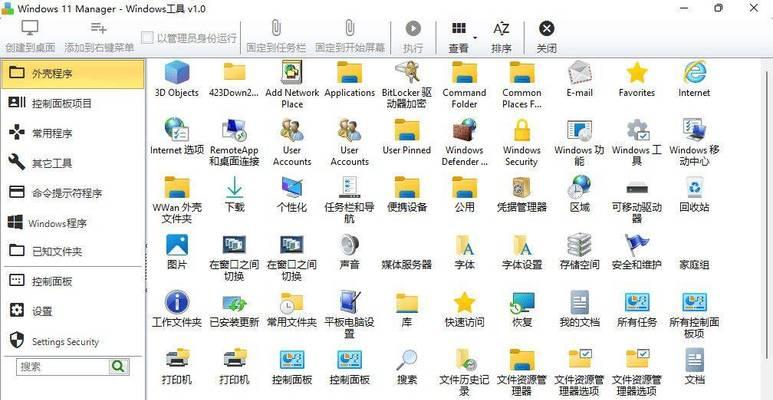
Task: Select the 下载 download icon
Action: (234, 187)
